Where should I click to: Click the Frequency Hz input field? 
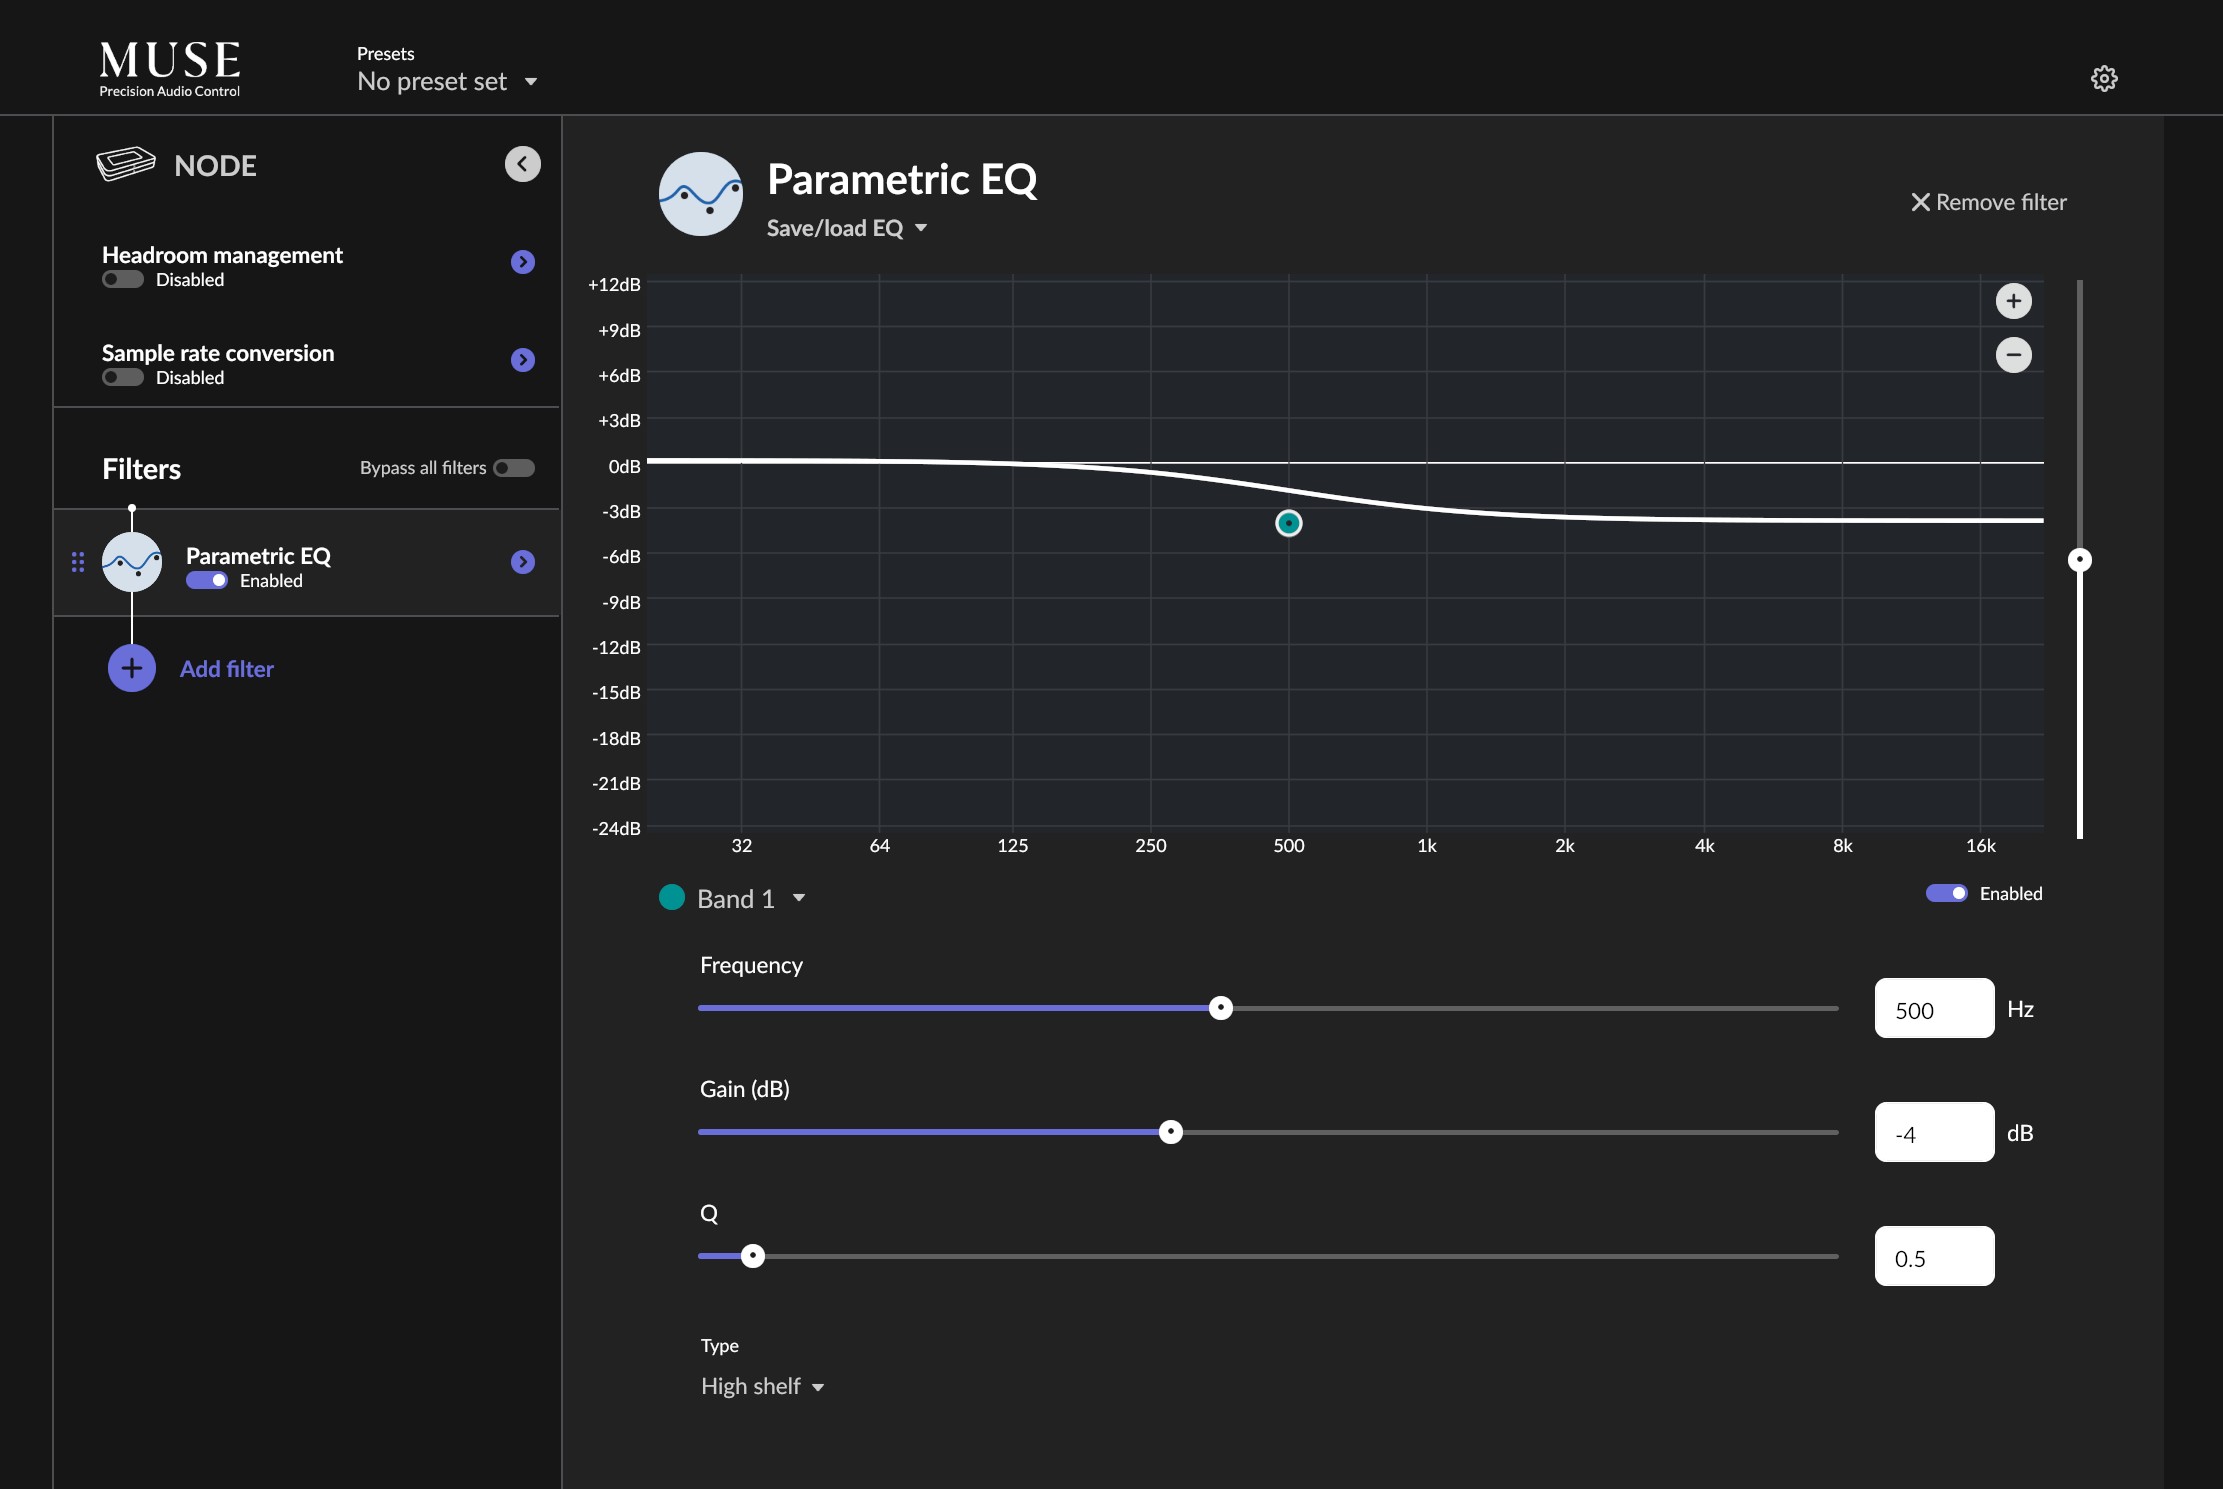pyautogui.click(x=1934, y=1008)
